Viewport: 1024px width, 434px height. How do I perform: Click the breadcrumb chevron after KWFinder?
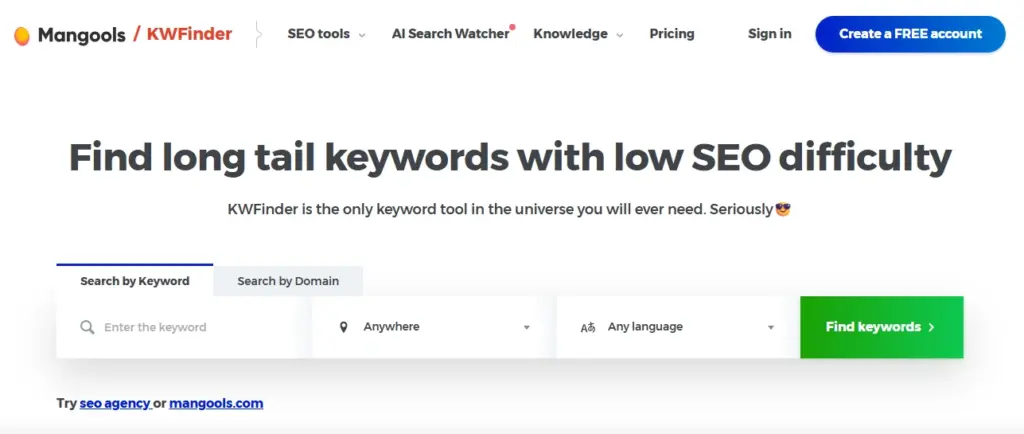259,34
